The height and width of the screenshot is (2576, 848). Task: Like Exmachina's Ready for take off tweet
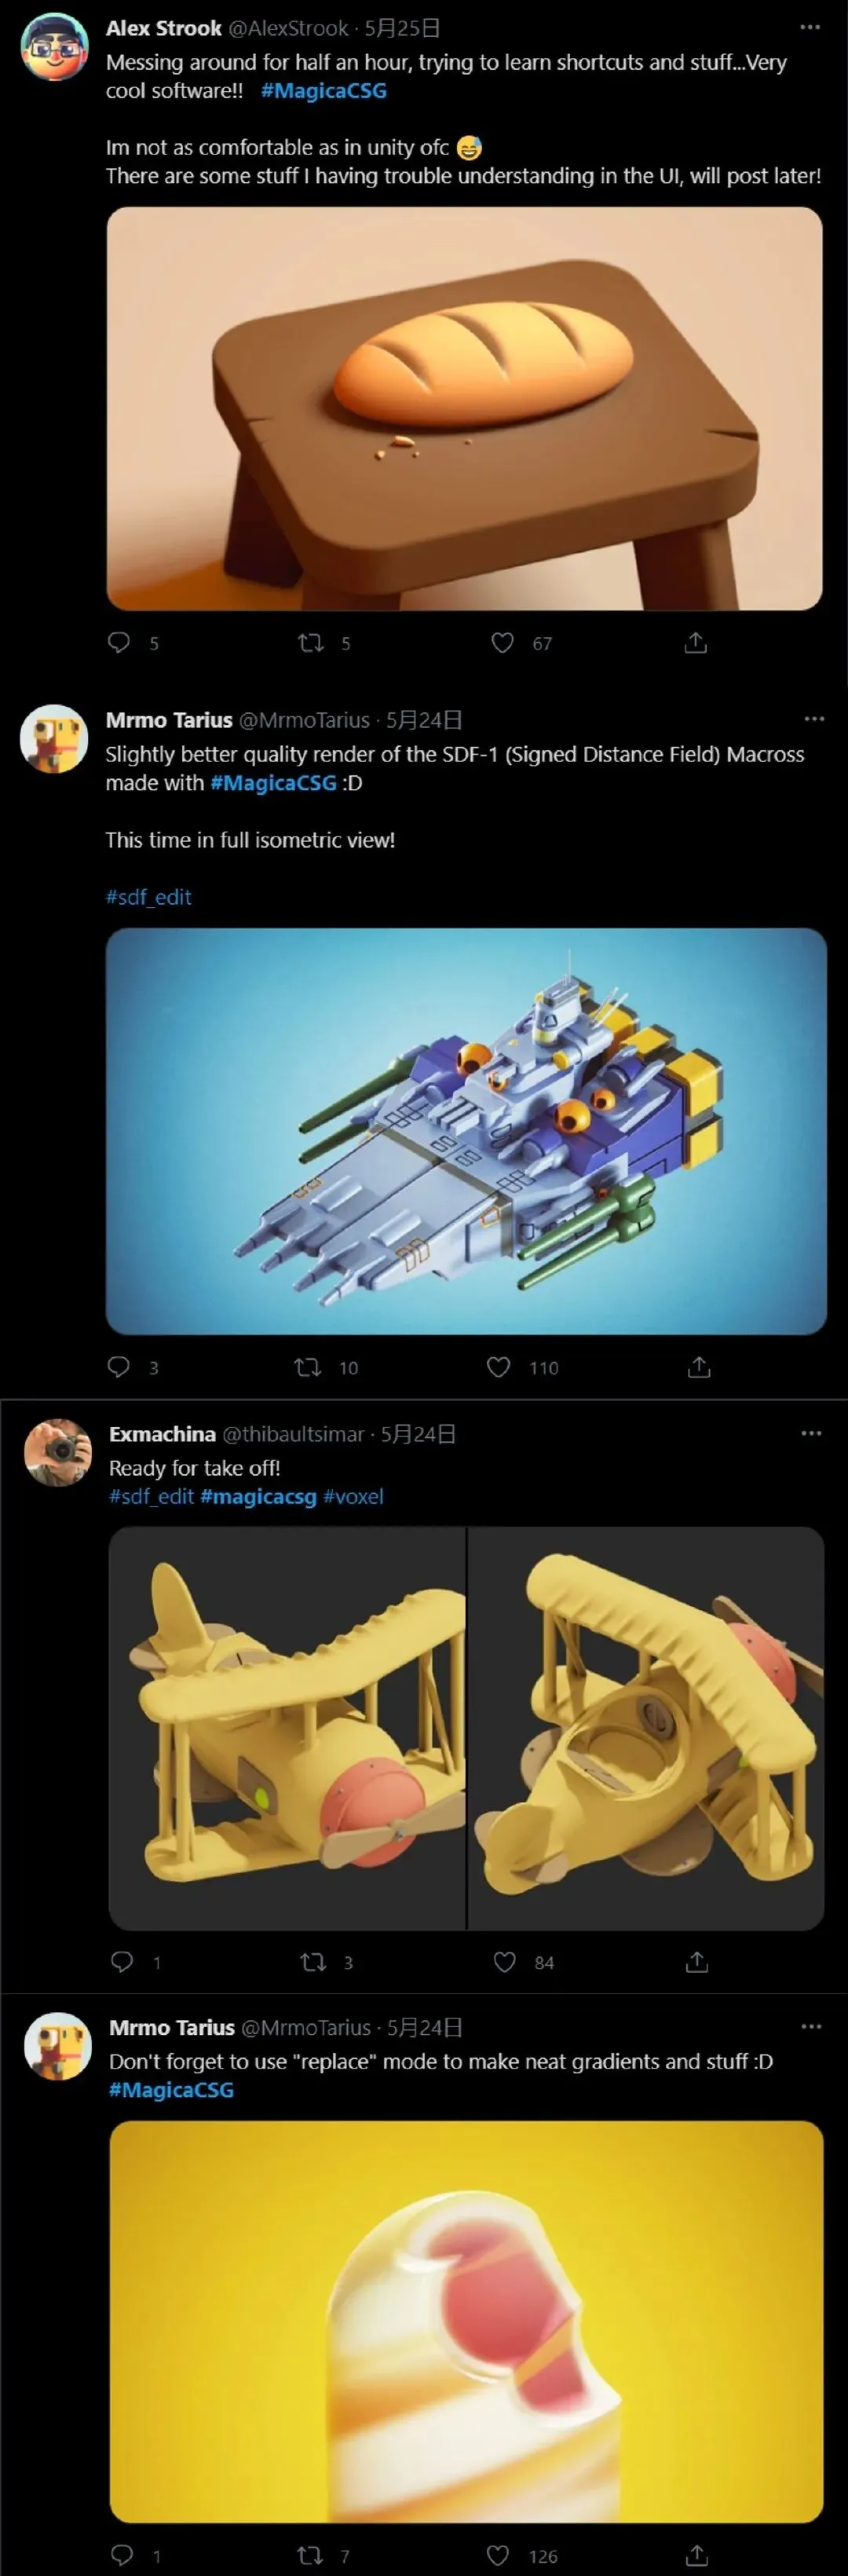coord(505,1962)
